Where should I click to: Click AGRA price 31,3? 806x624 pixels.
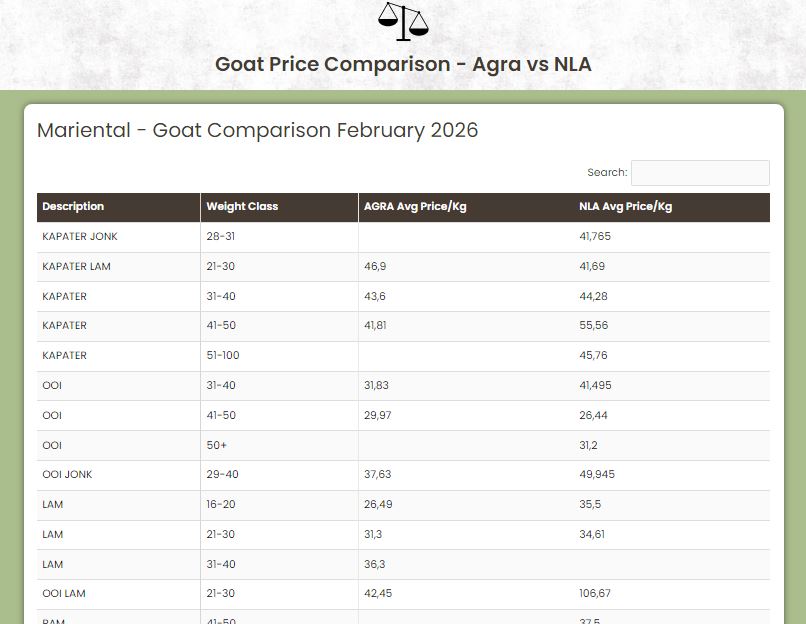tap(373, 534)
